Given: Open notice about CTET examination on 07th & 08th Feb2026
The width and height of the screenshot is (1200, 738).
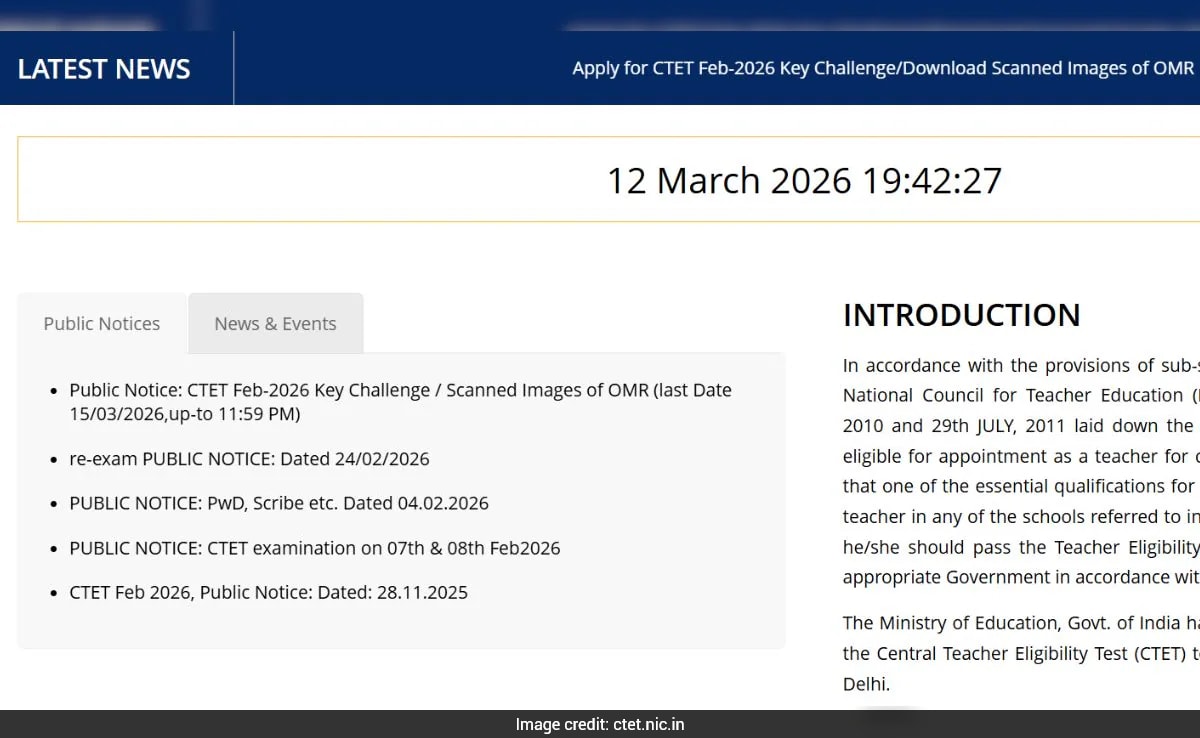Looking at the screenshot, I should tap(314, 548).
